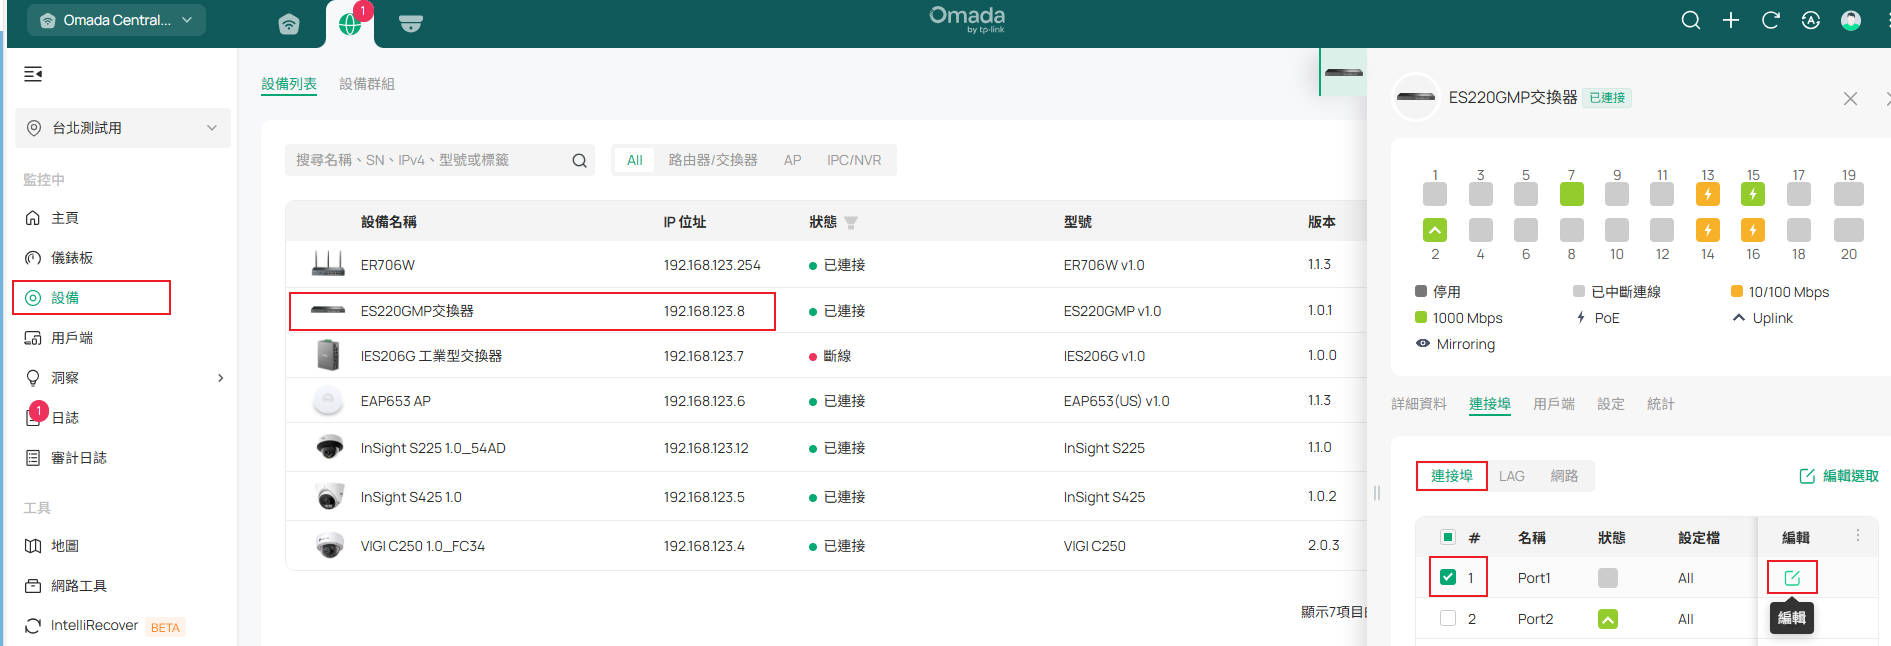This screenshot has width=1891, height=646.
Task: Filter the status column with funnel icon
Action: [851, 223]
